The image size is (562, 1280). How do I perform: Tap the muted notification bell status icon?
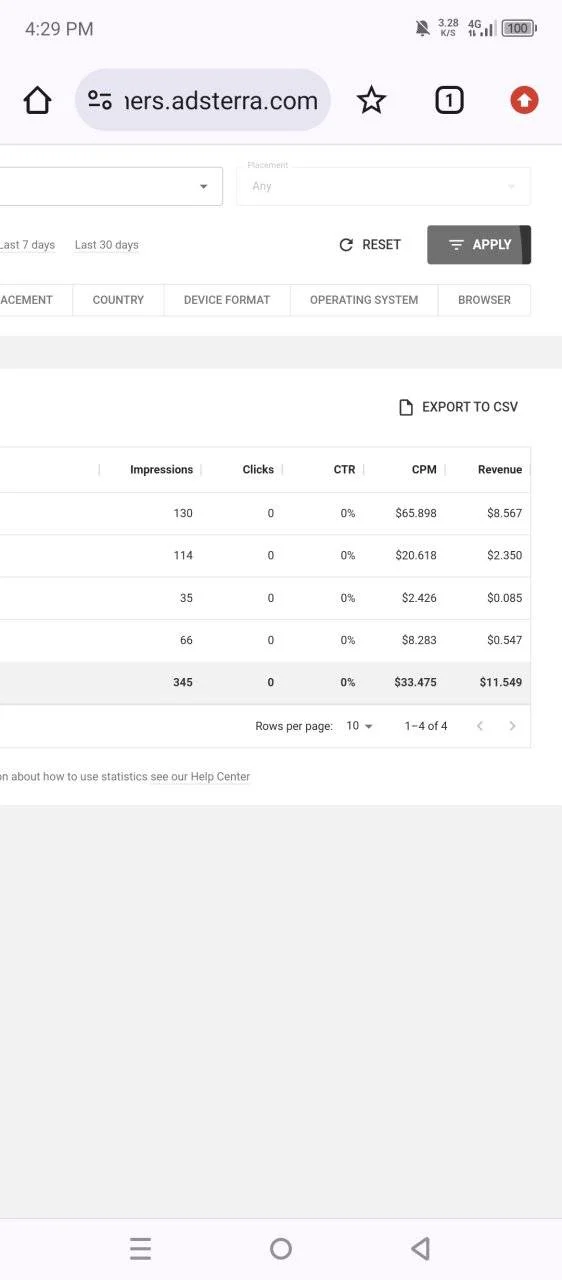tap(423, 29)
